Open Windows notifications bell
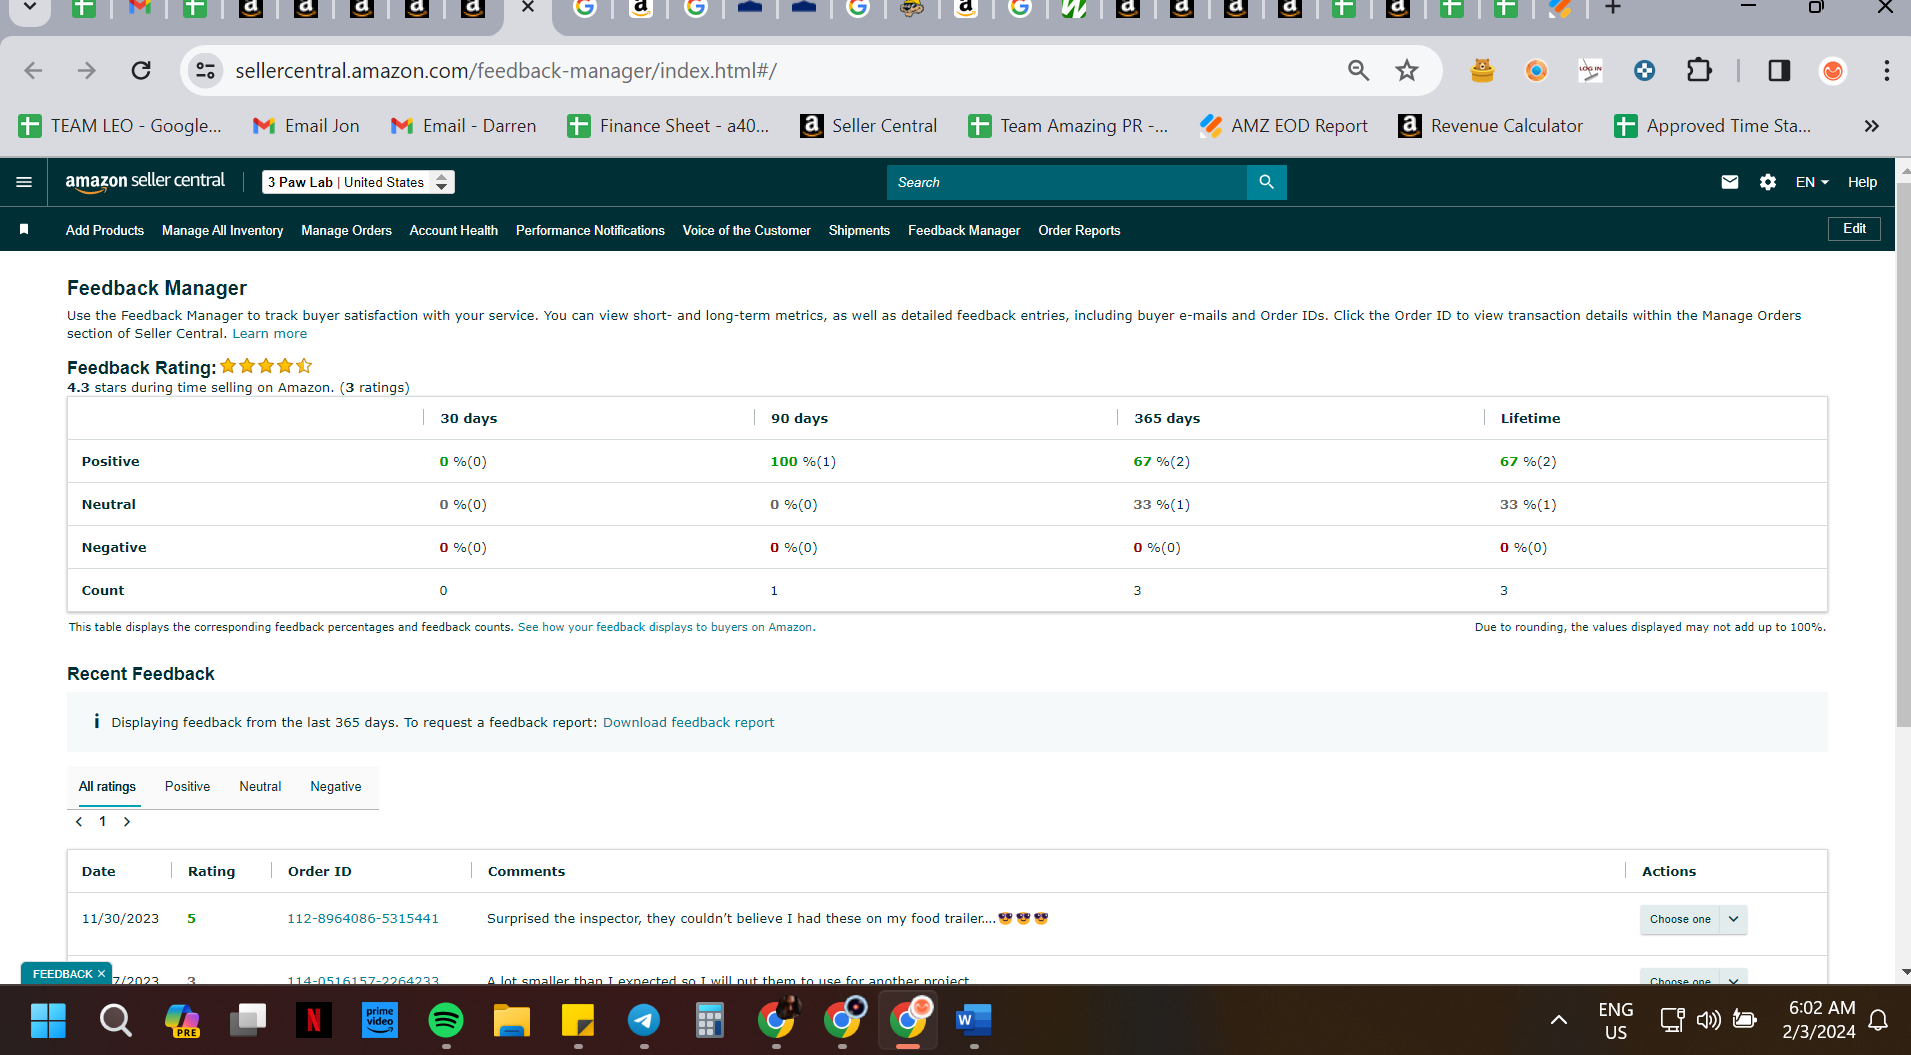This screenshot has width=1911, height=1055. 1878,1020
